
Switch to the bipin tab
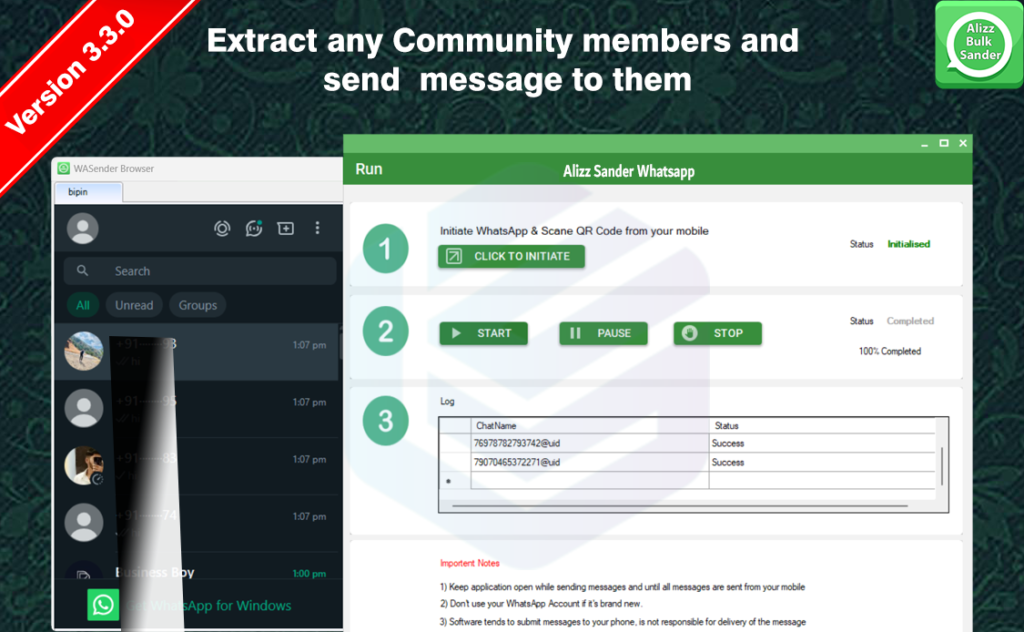(78, 191)
